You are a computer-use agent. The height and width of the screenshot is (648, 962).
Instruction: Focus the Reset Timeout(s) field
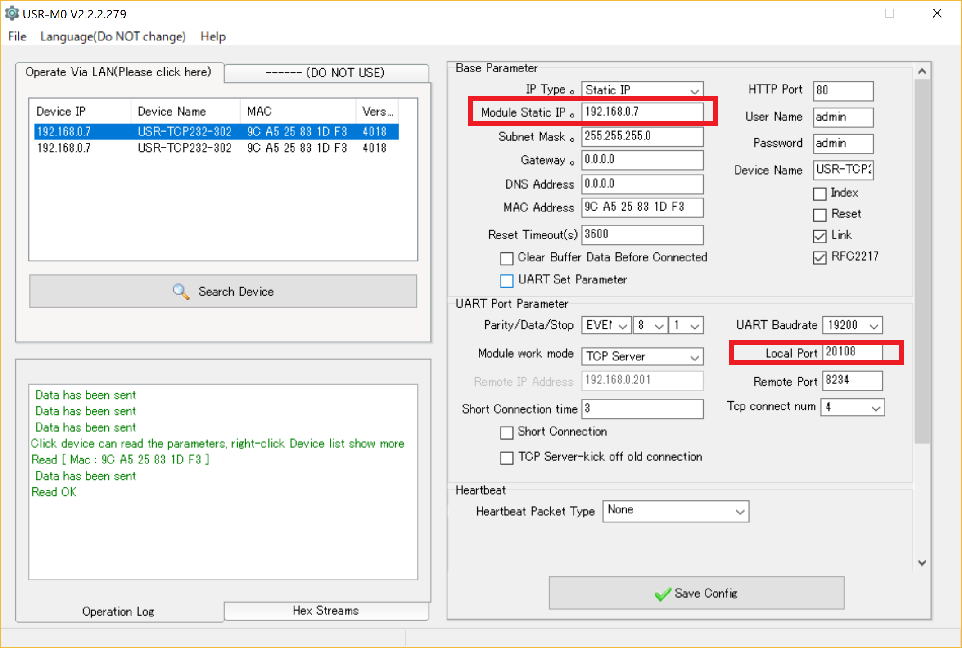point(642,234)
